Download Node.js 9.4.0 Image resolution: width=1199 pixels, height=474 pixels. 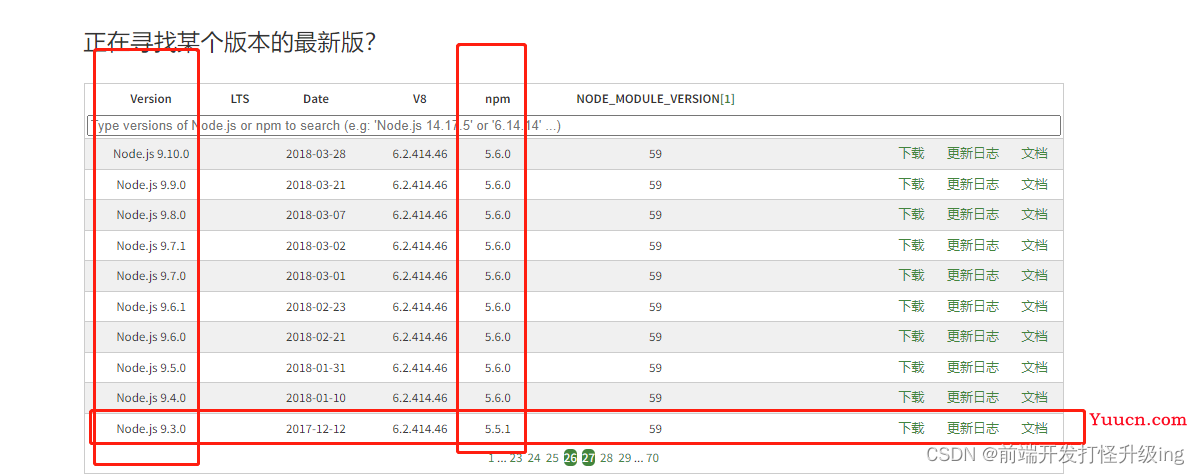point(911,398)
